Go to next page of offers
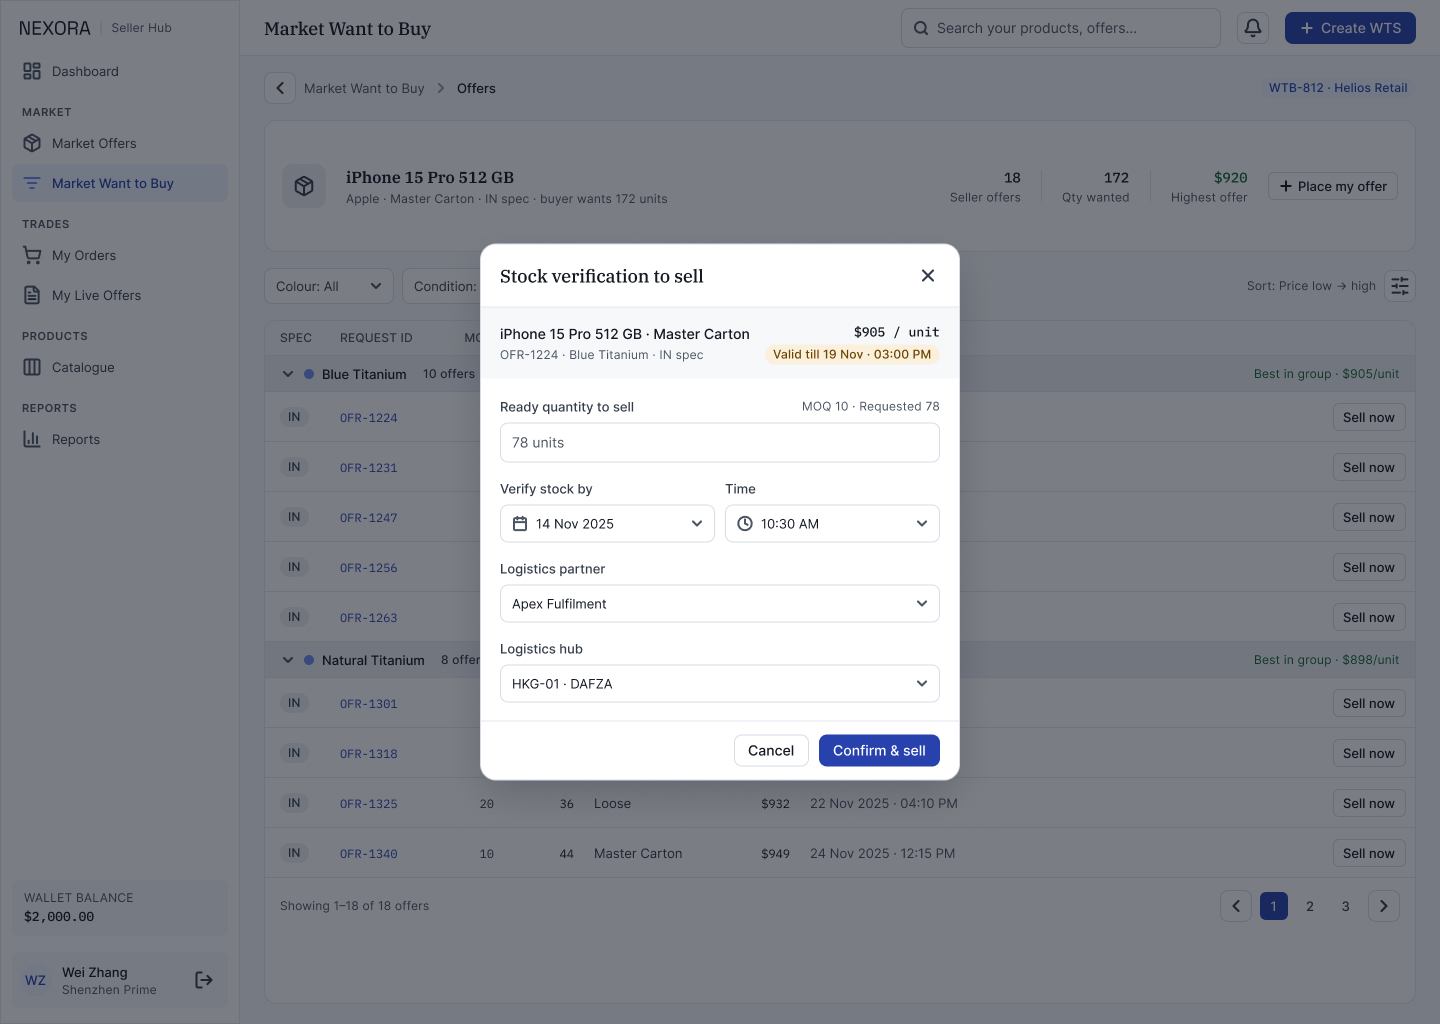The height and width of the screenshot is (1024, 1440). (x=1384, y=906)
